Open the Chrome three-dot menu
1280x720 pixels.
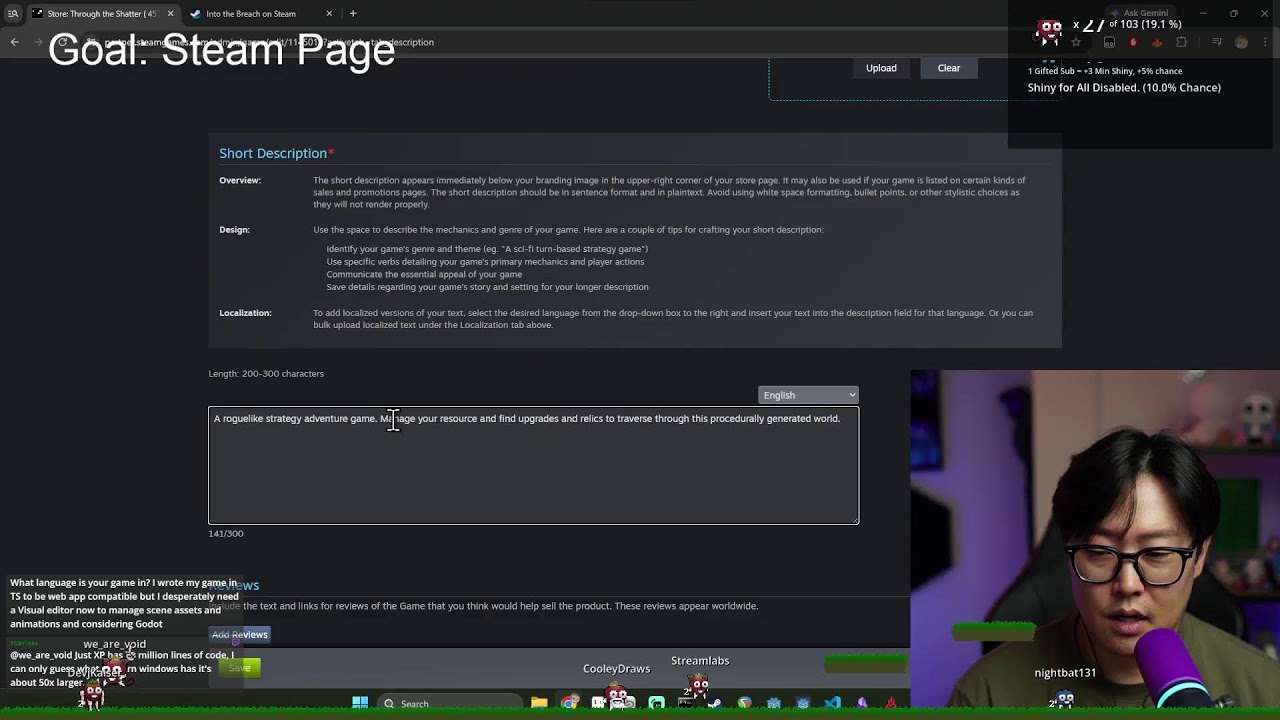[1265, 42]
